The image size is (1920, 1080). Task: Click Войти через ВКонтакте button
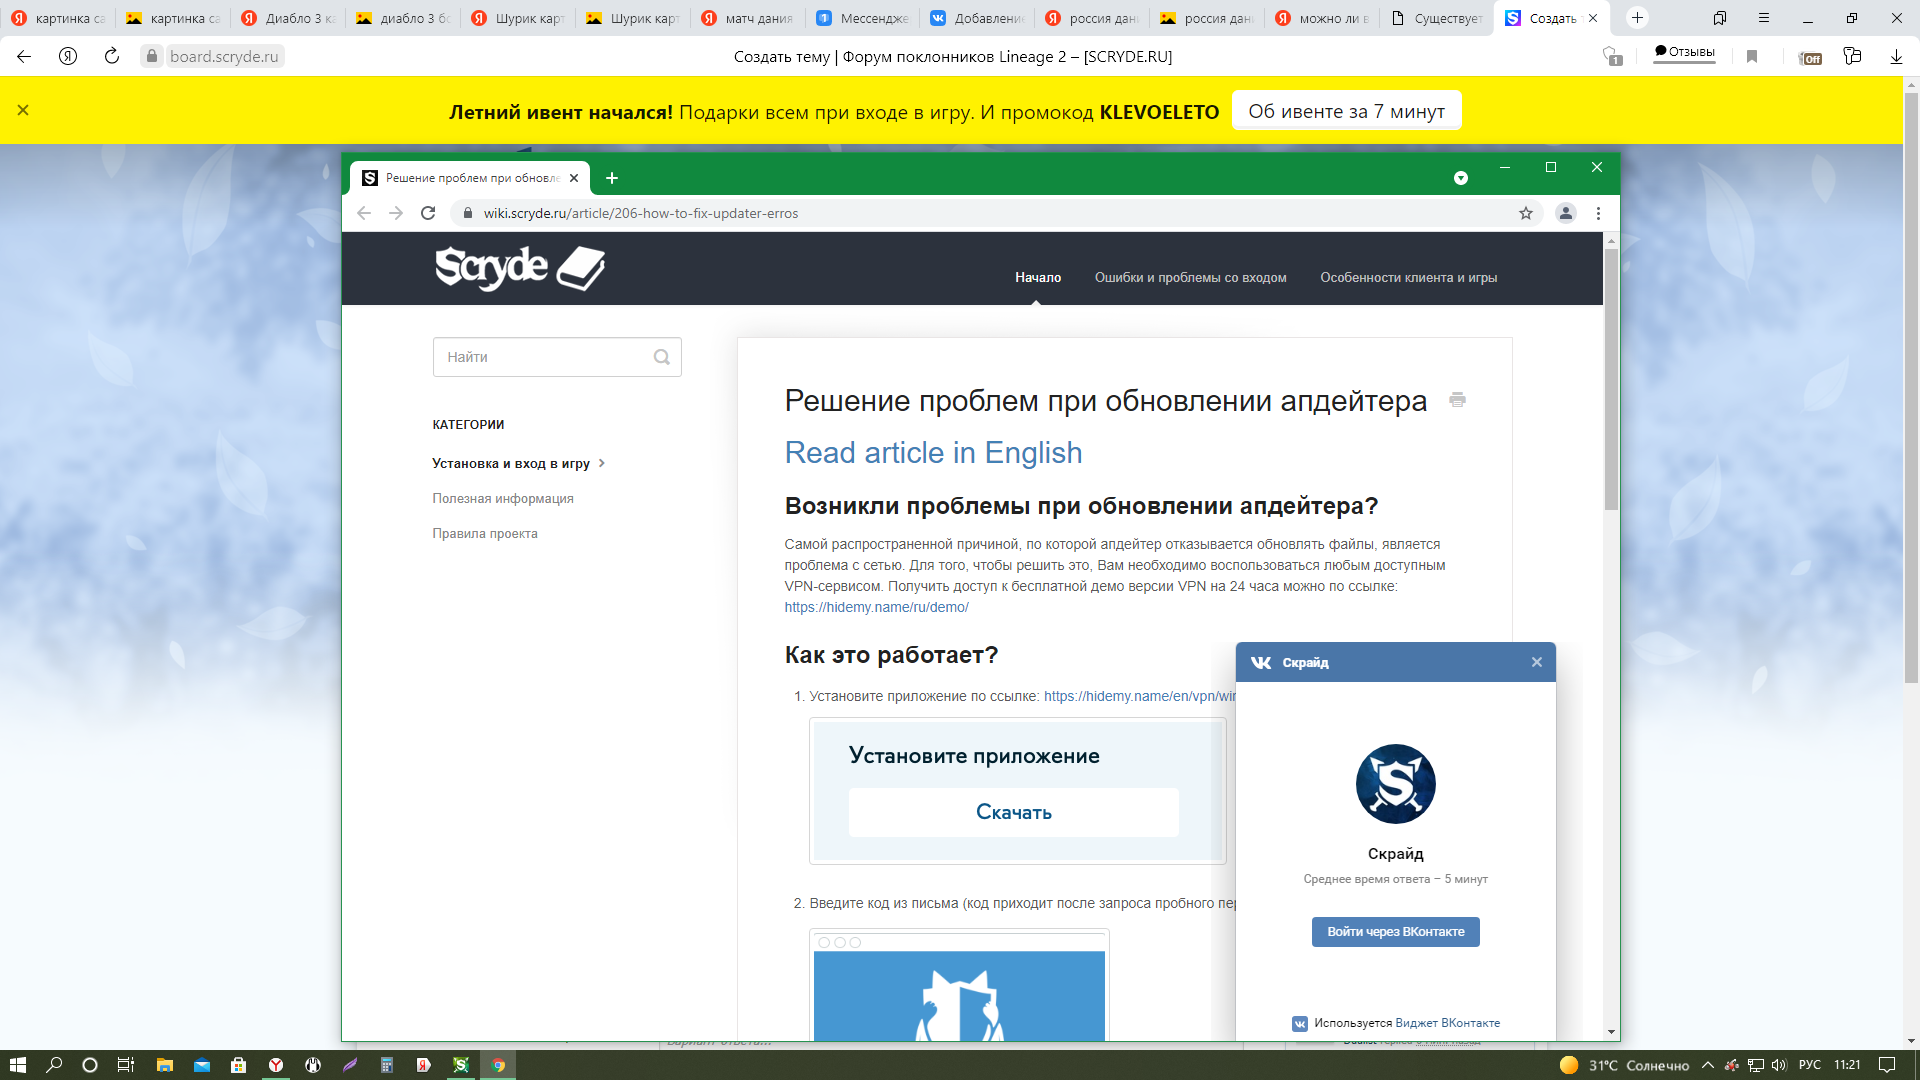tap(1395, 931)
